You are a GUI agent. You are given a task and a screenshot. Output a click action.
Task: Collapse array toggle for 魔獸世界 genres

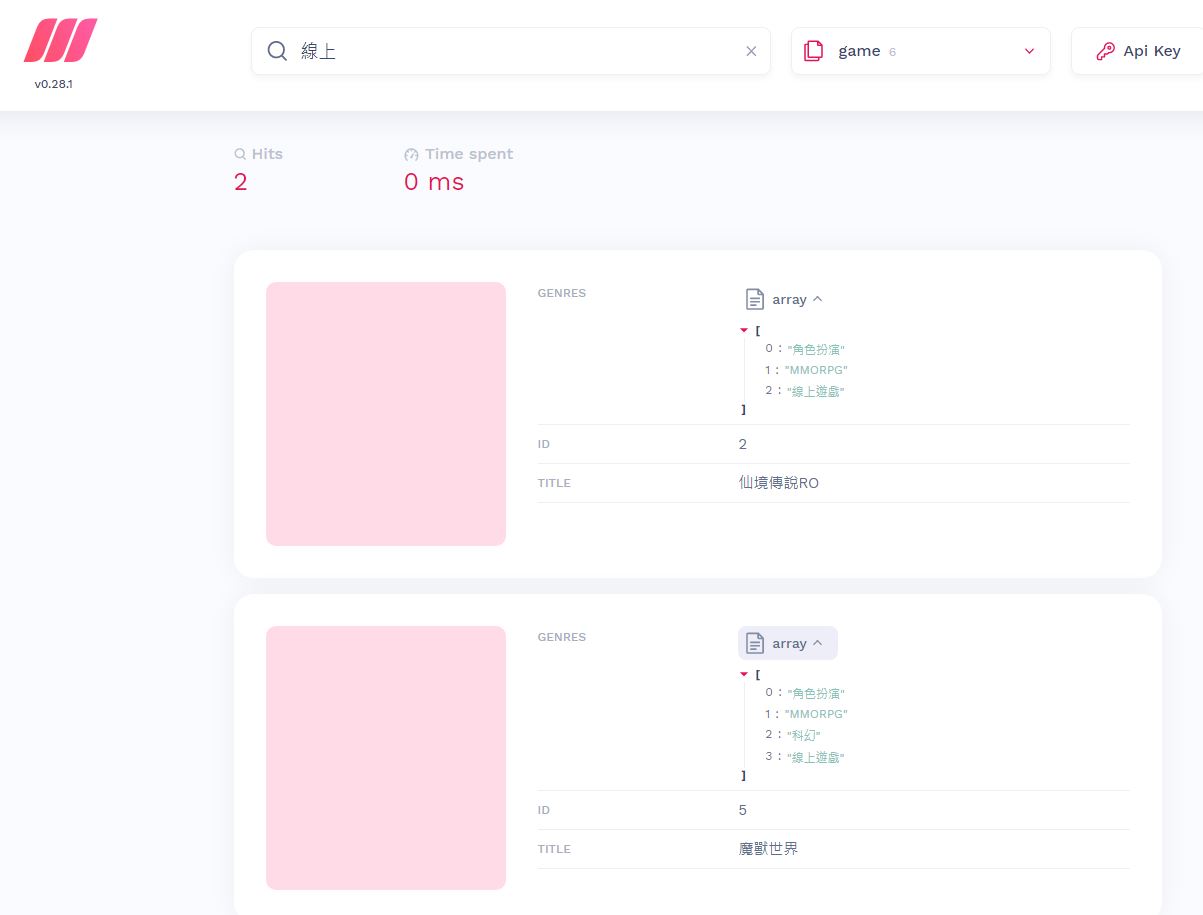pos(788,643)
